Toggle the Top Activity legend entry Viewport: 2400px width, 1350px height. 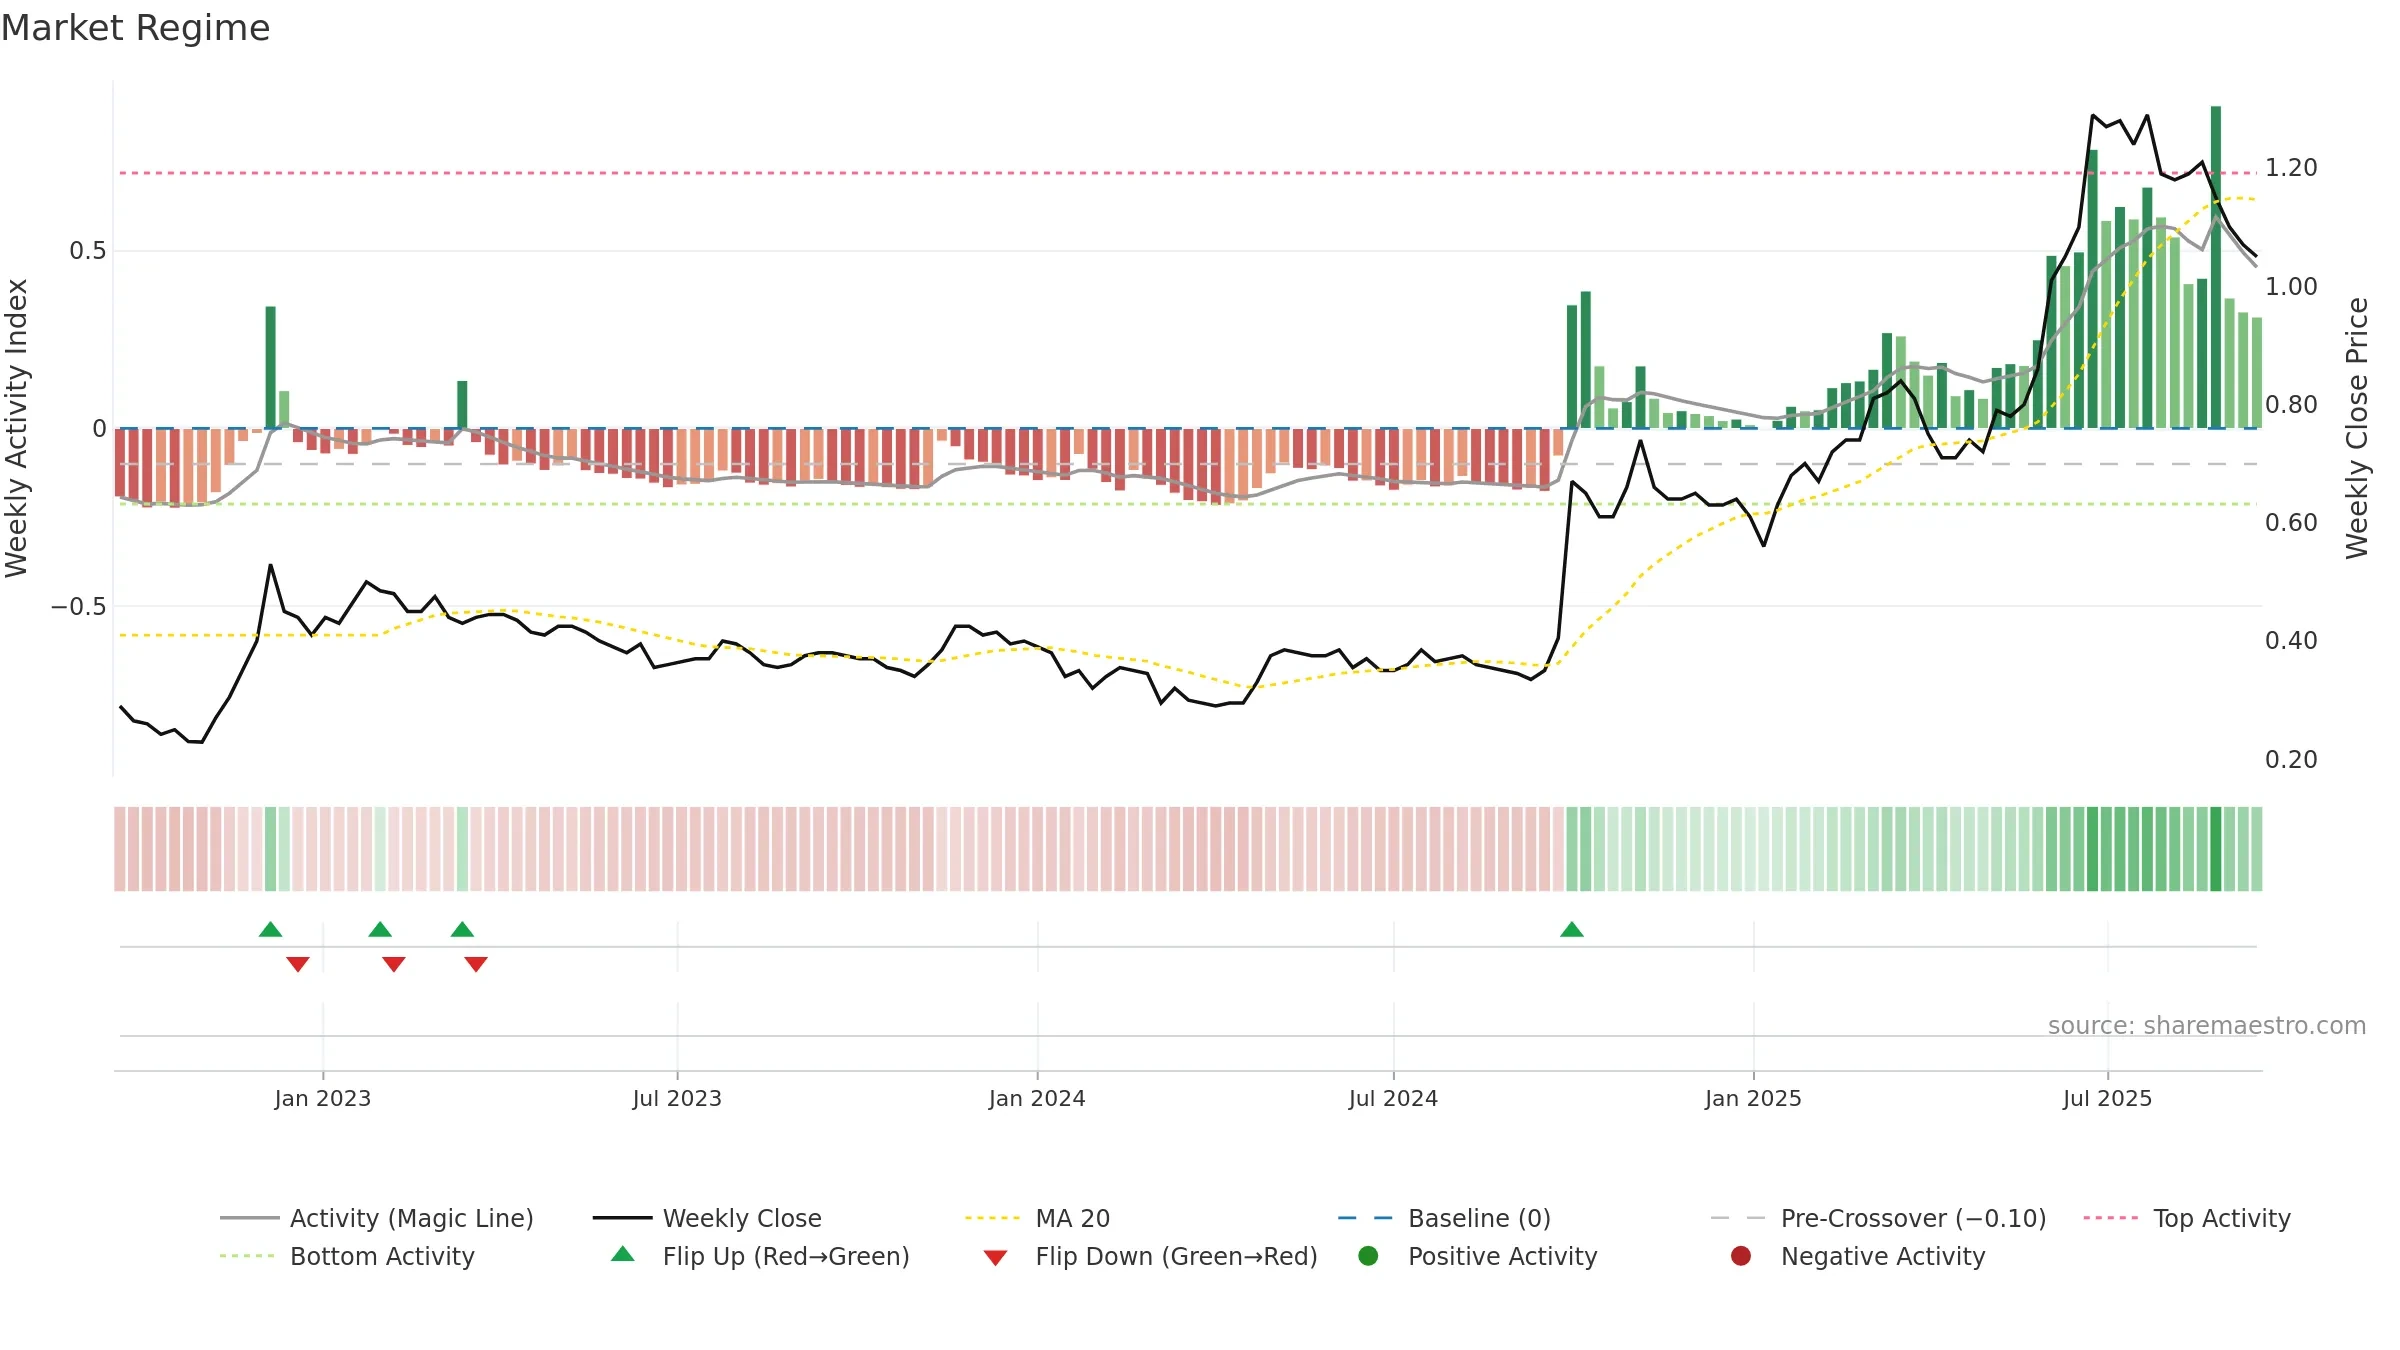(2187, 1218)
